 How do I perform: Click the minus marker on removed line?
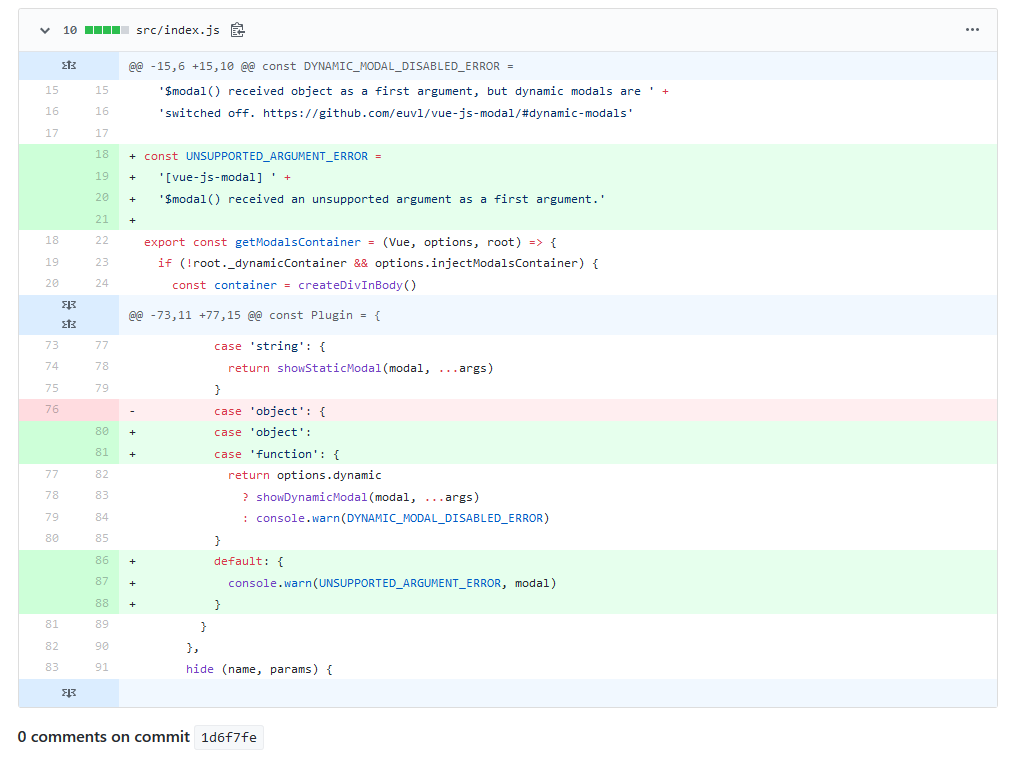click(133, 411)
